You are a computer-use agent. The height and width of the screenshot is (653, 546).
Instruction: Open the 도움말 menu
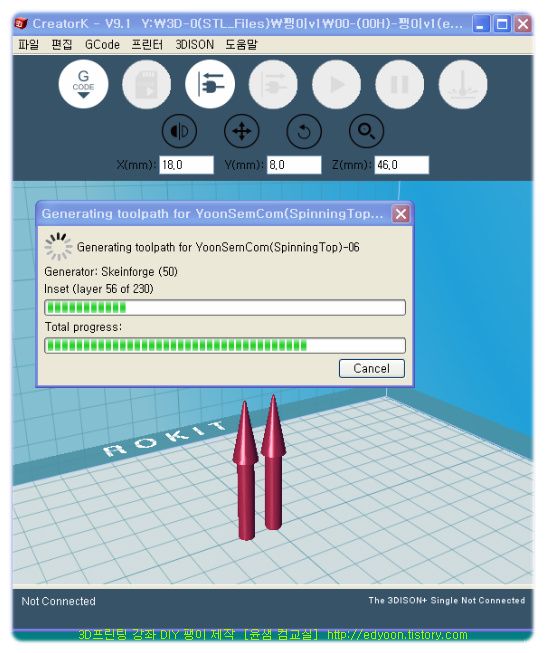point(241,45)
